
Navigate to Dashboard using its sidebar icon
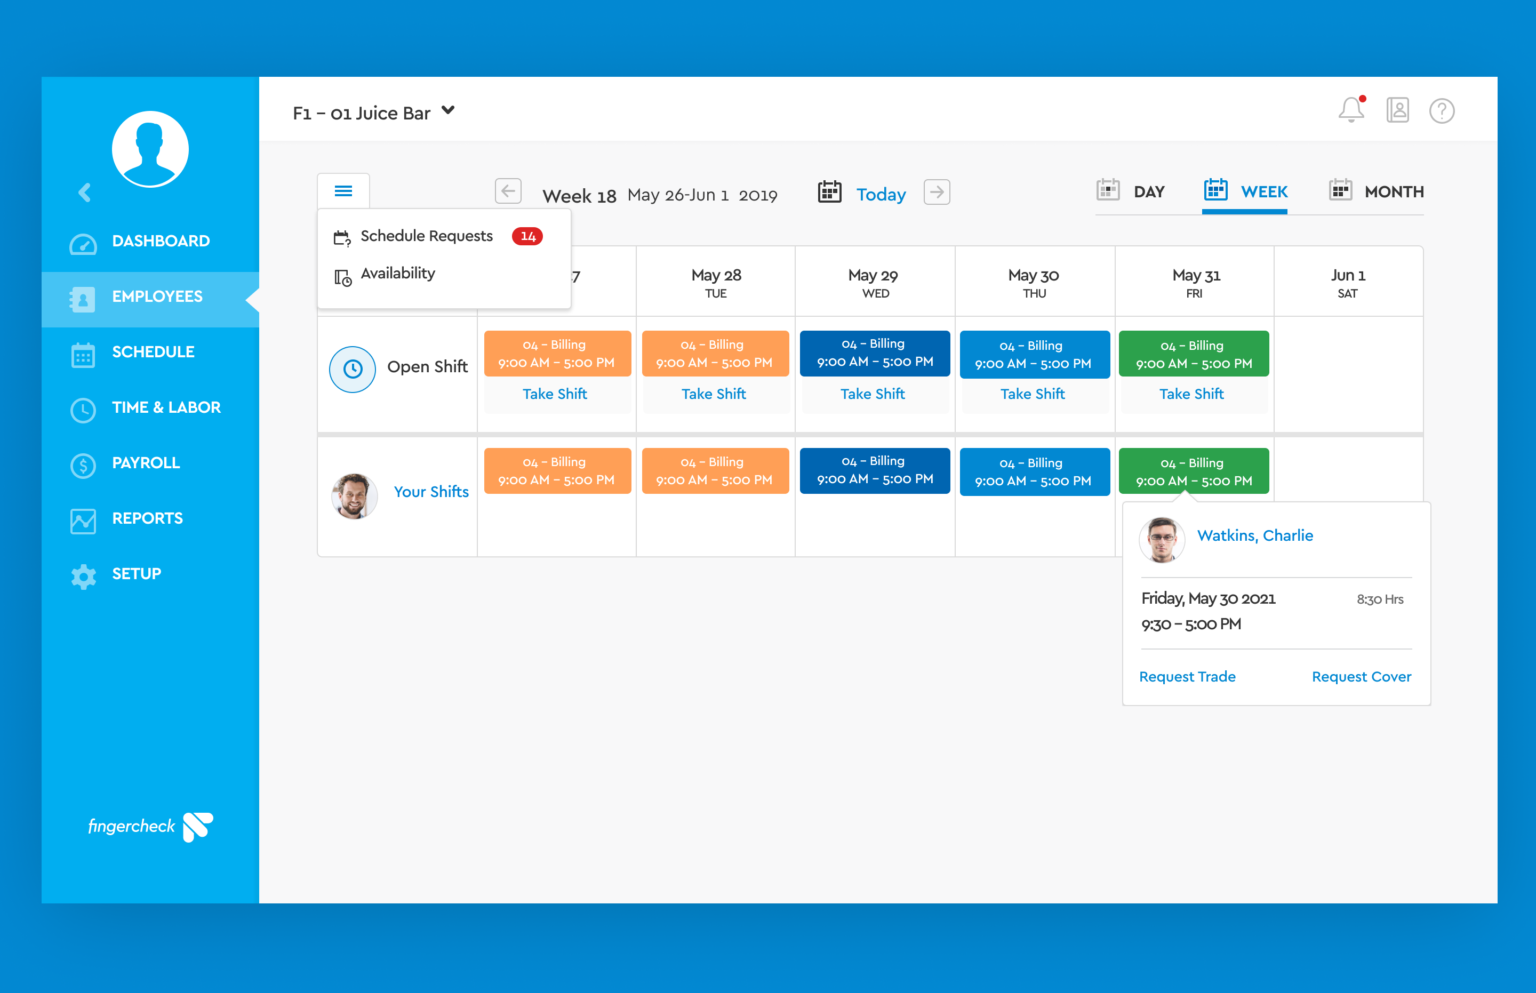[x=83, y=241]
